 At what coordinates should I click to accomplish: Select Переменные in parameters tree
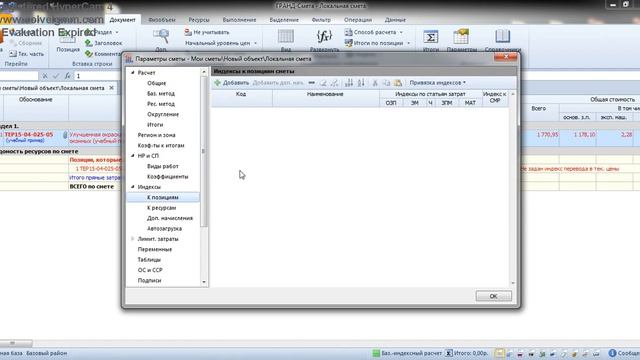155,249
